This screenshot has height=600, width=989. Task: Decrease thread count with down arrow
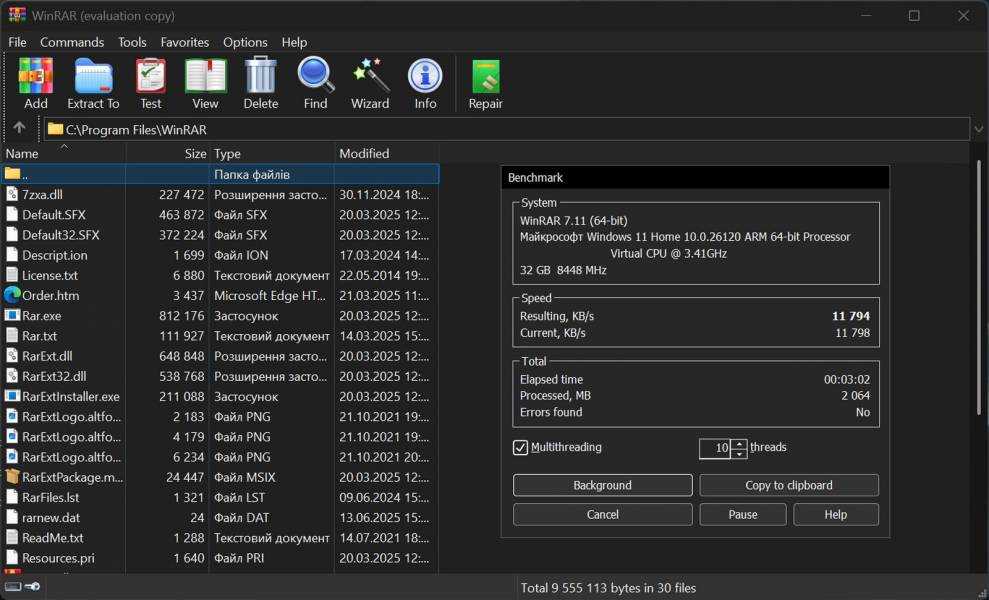[x=739, y=453]
